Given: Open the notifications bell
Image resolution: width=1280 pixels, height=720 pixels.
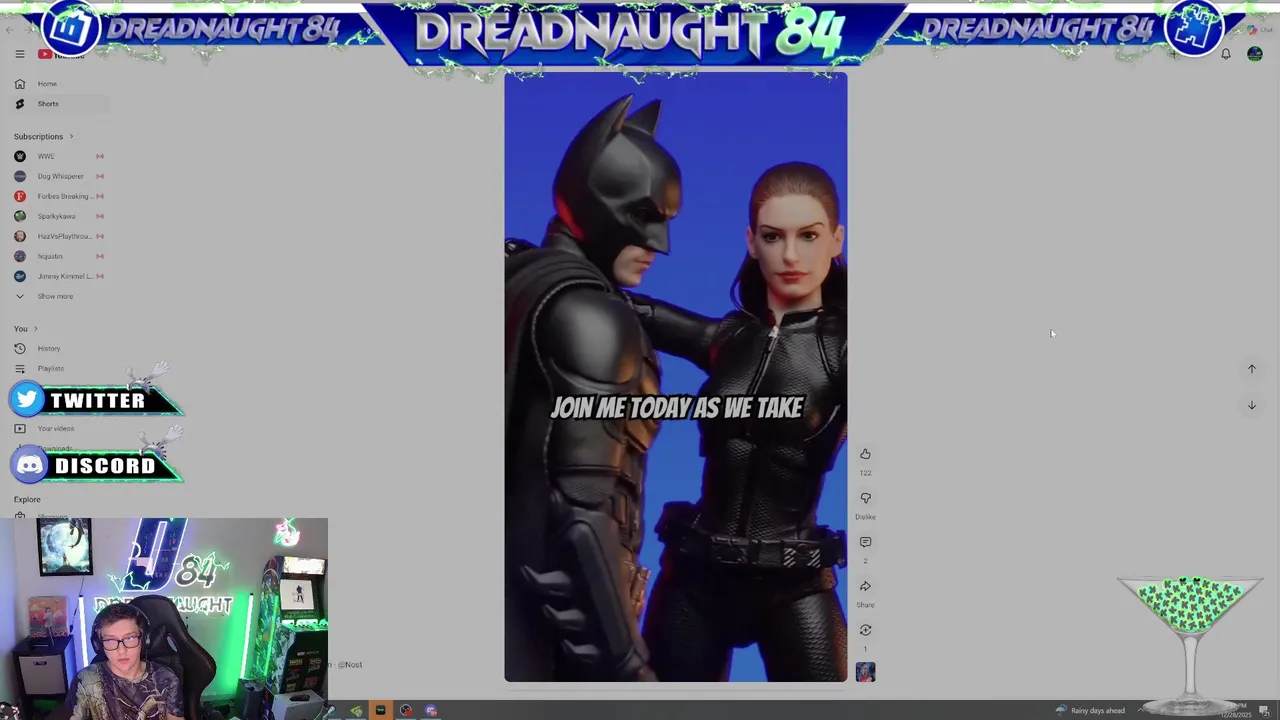Looking at the screenshot, I should (1225, 54).
